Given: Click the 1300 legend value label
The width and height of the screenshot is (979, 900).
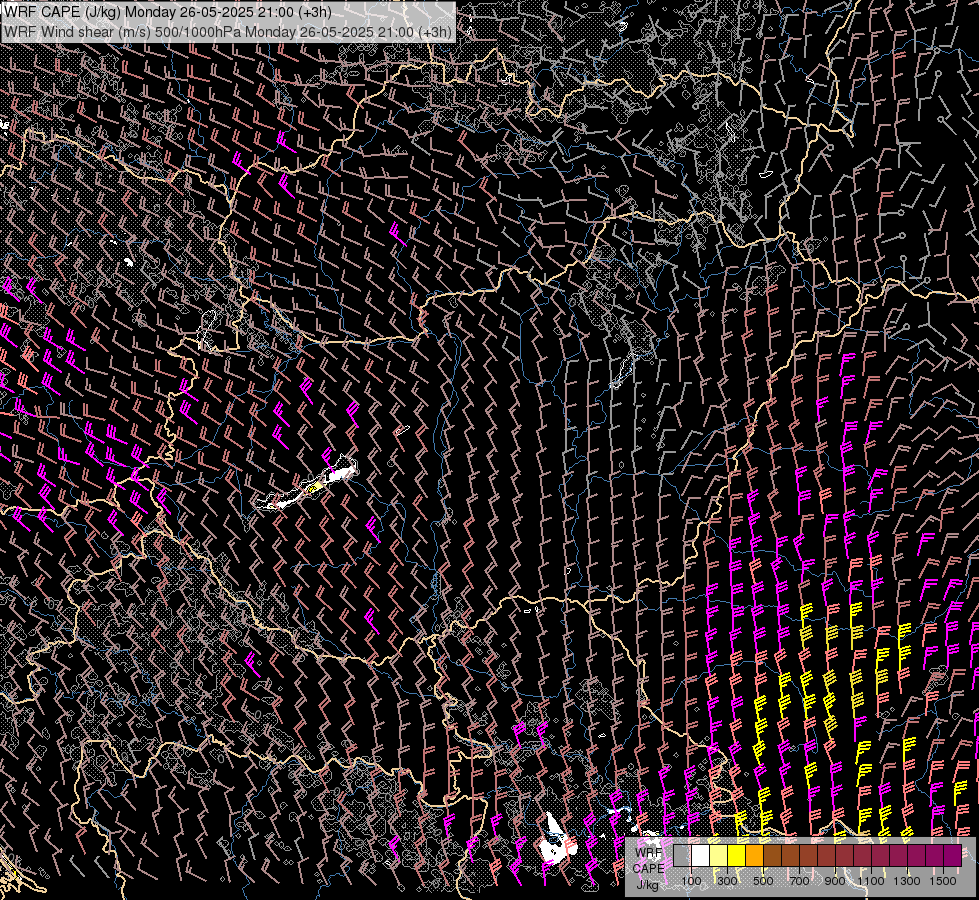Looking at the screenshot, I should 907,881.
